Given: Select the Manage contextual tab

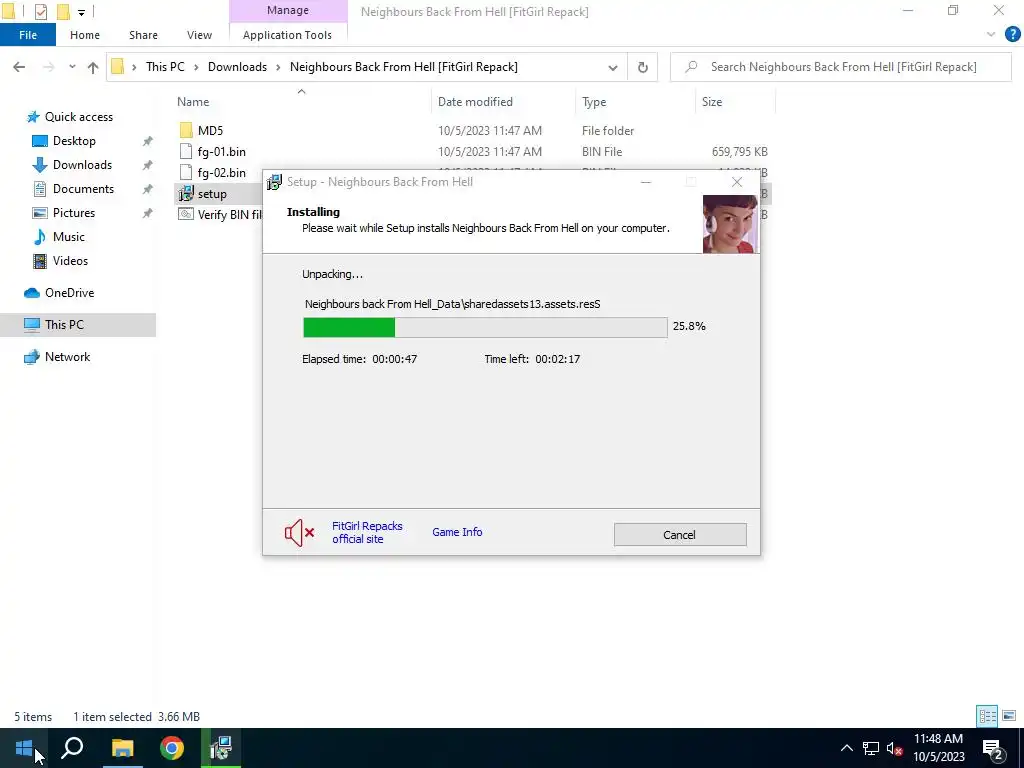Looking at the screenshot, I should point(288,10).
